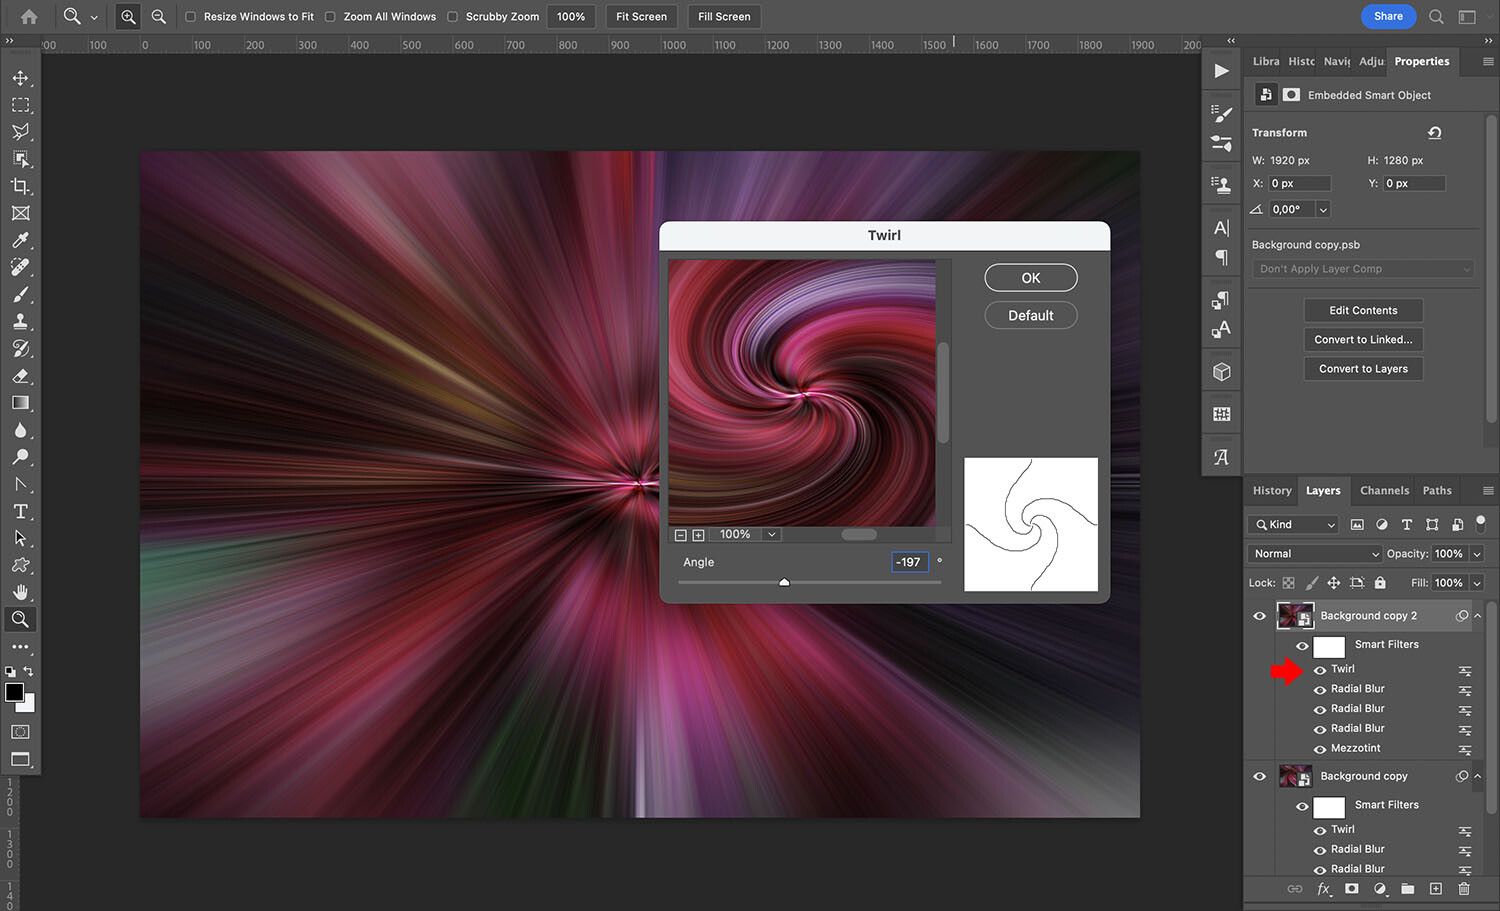The width and height of the screenshot is (1500, 911).
Task: Click the Background copy layer thumbnail
Action: (x=1295, y=775)
